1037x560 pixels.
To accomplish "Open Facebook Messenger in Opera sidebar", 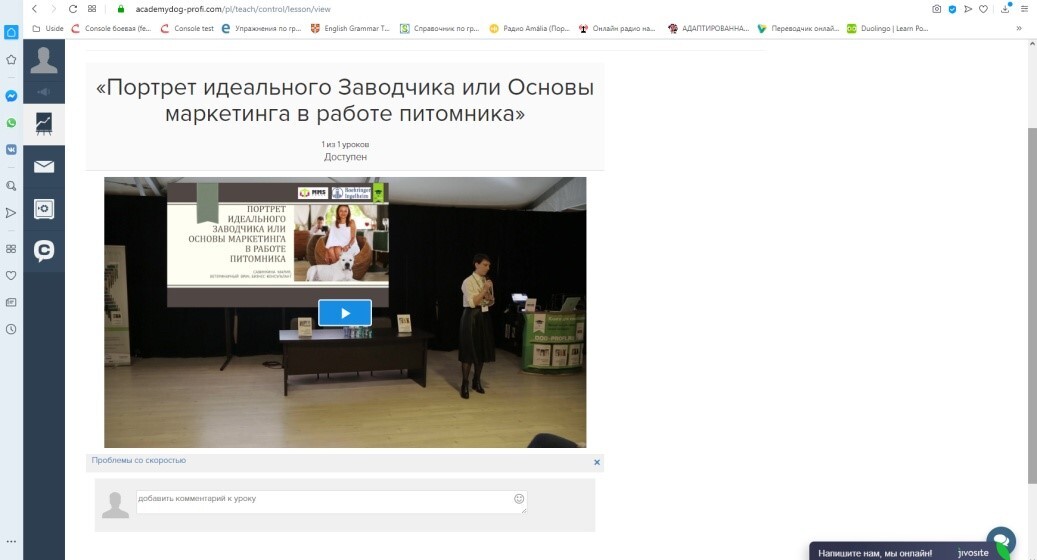I will 11,96.
